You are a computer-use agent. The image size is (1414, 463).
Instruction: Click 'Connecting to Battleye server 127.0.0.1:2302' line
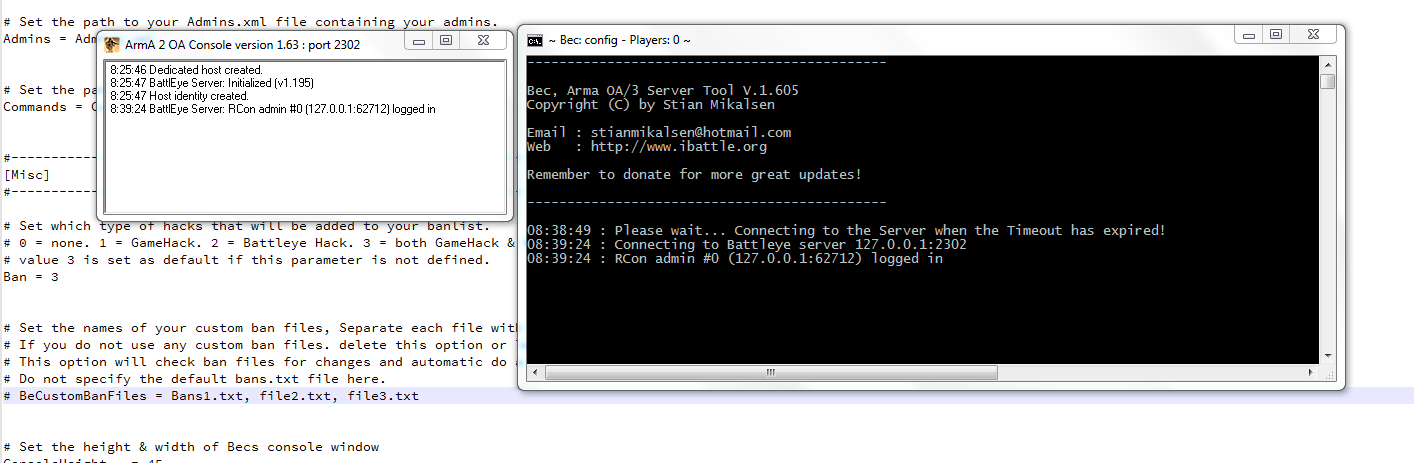(x=747, y=244)
